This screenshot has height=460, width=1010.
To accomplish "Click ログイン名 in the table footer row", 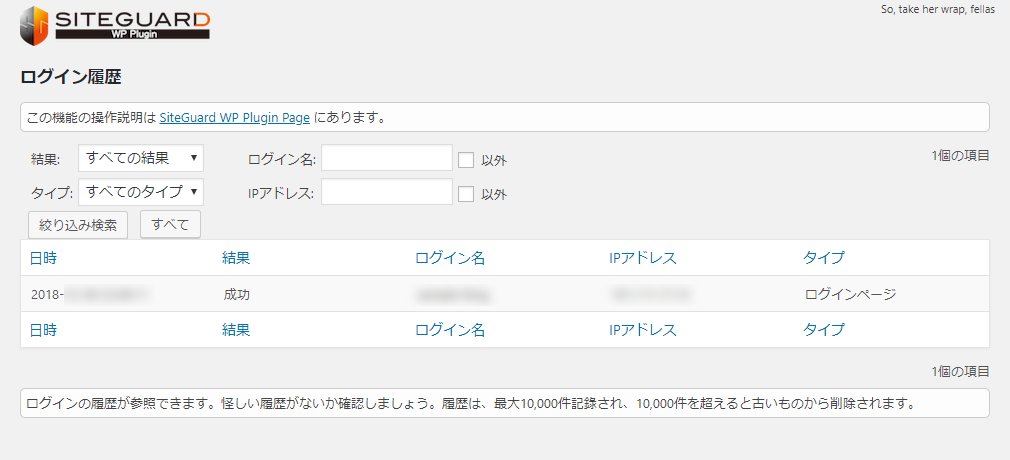I will [449, 330].
